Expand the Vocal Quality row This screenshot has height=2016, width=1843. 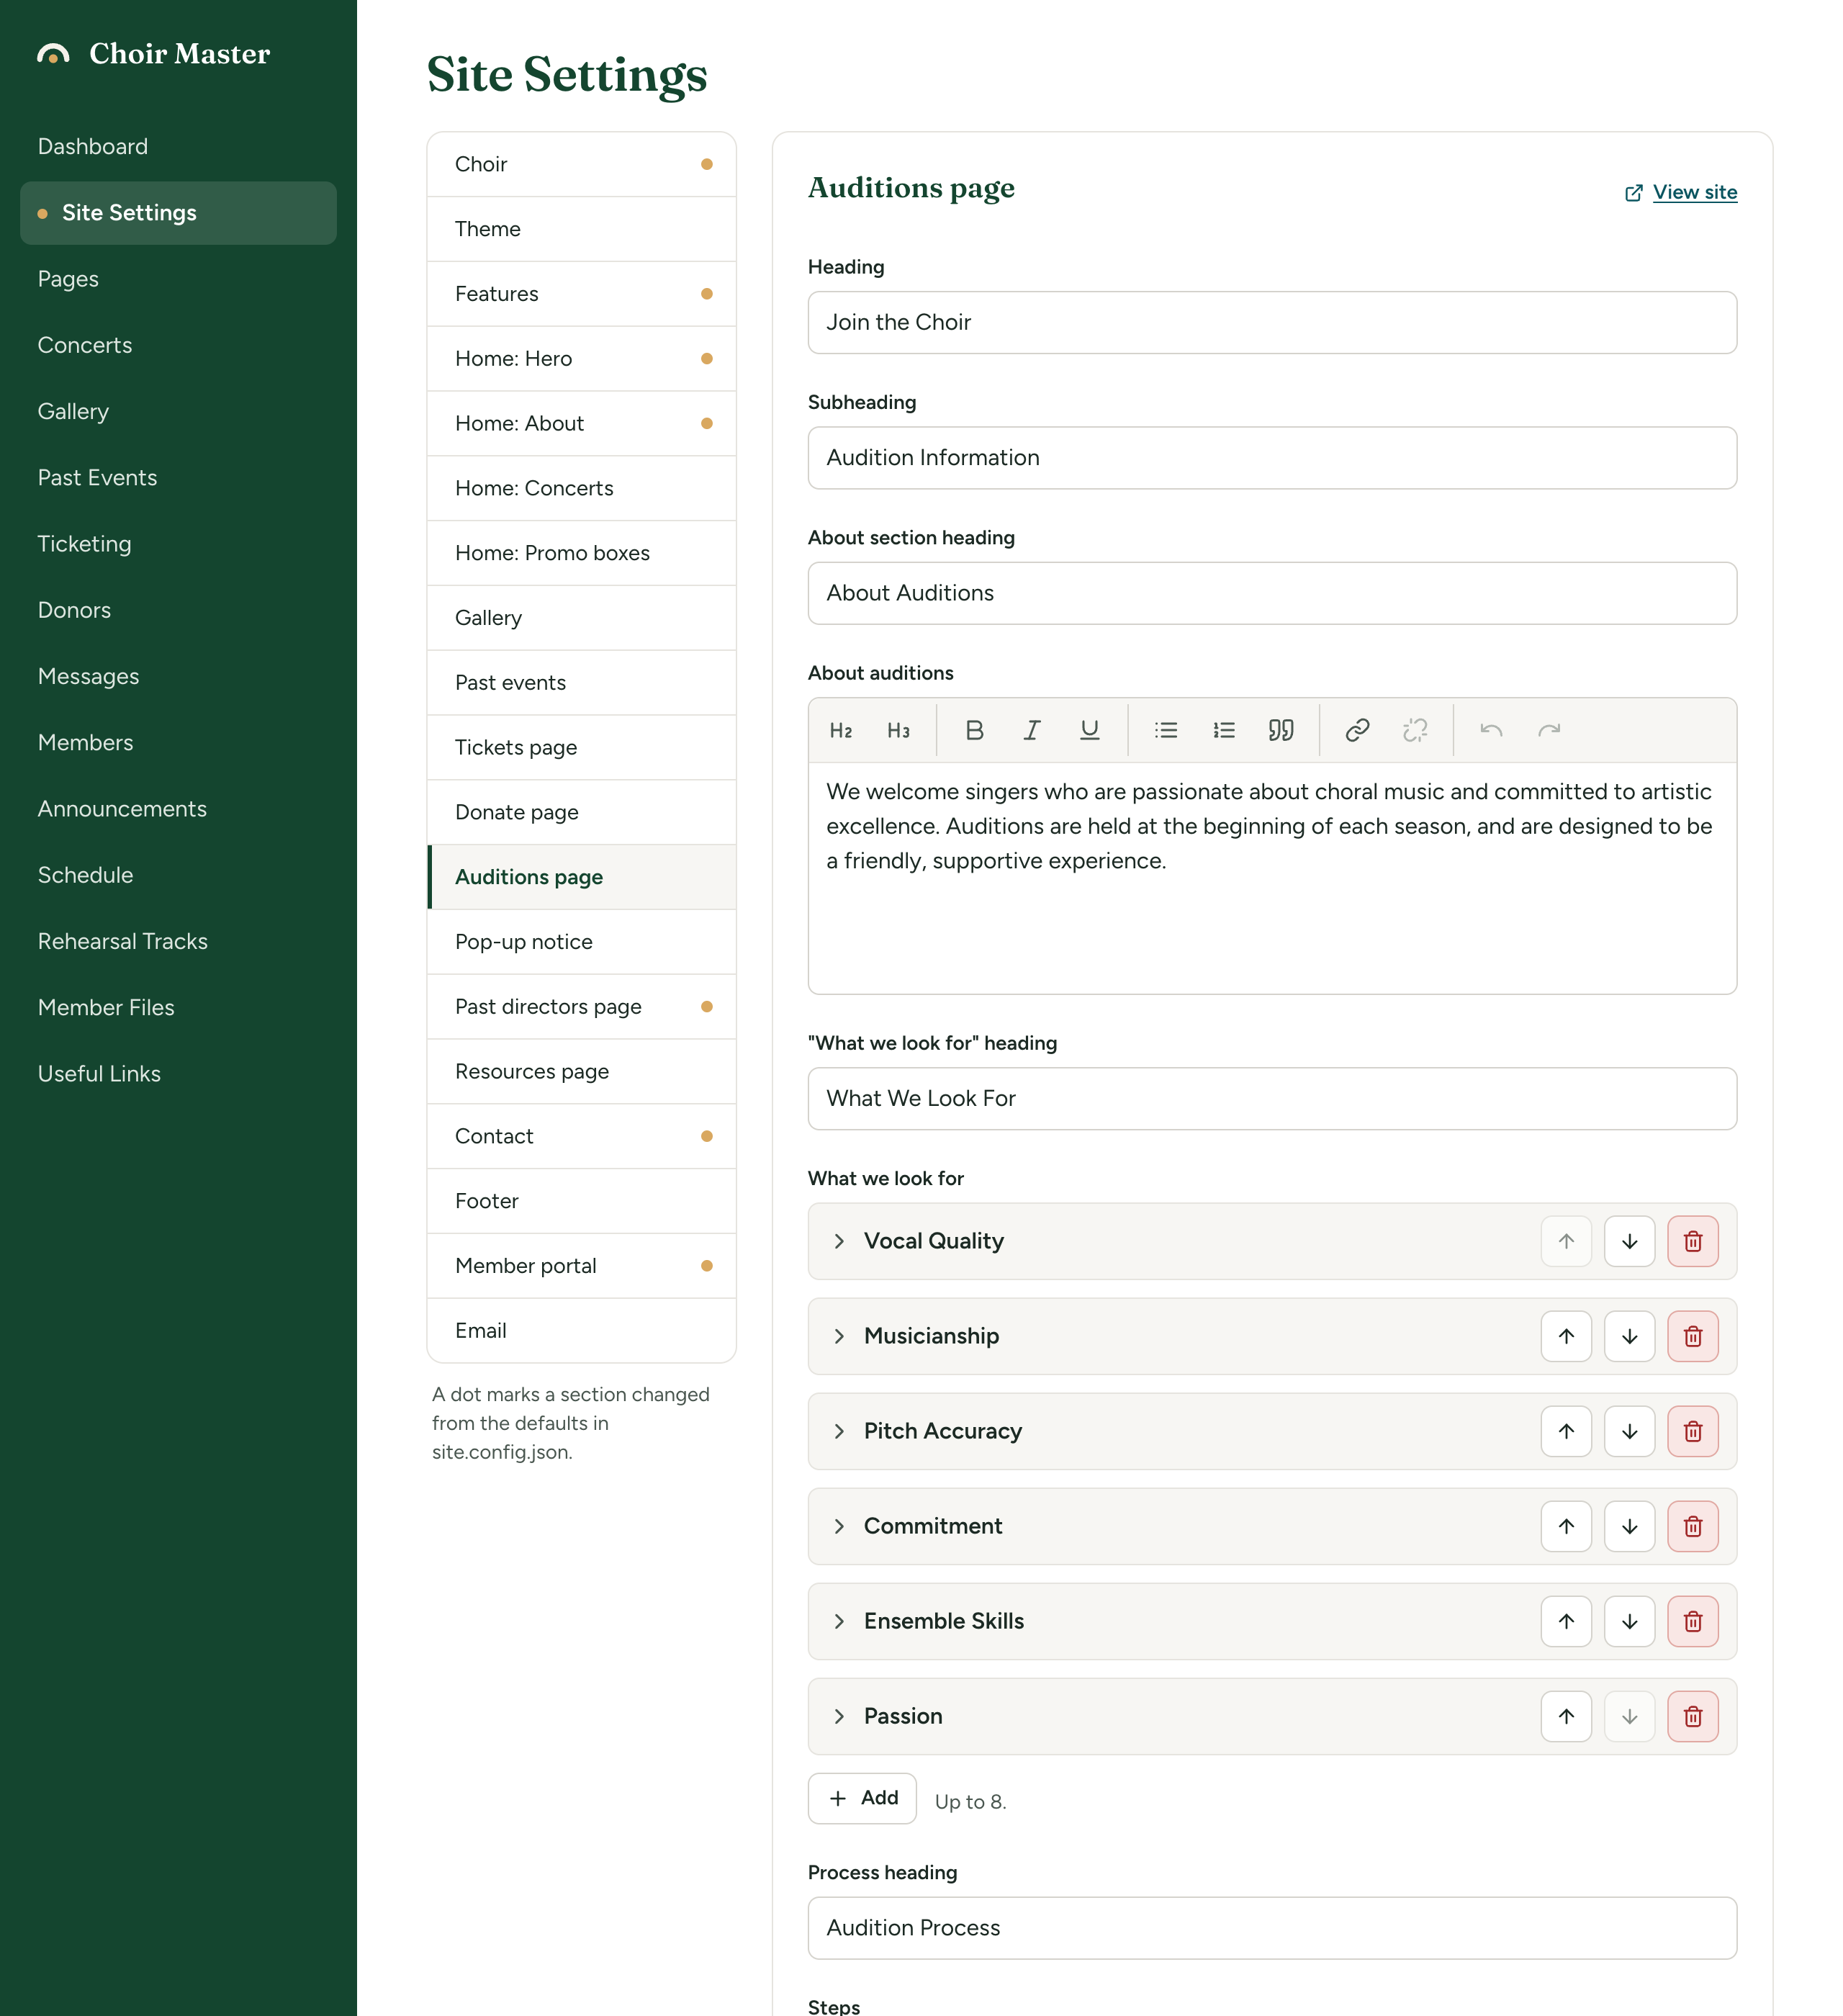(839, 1241)
